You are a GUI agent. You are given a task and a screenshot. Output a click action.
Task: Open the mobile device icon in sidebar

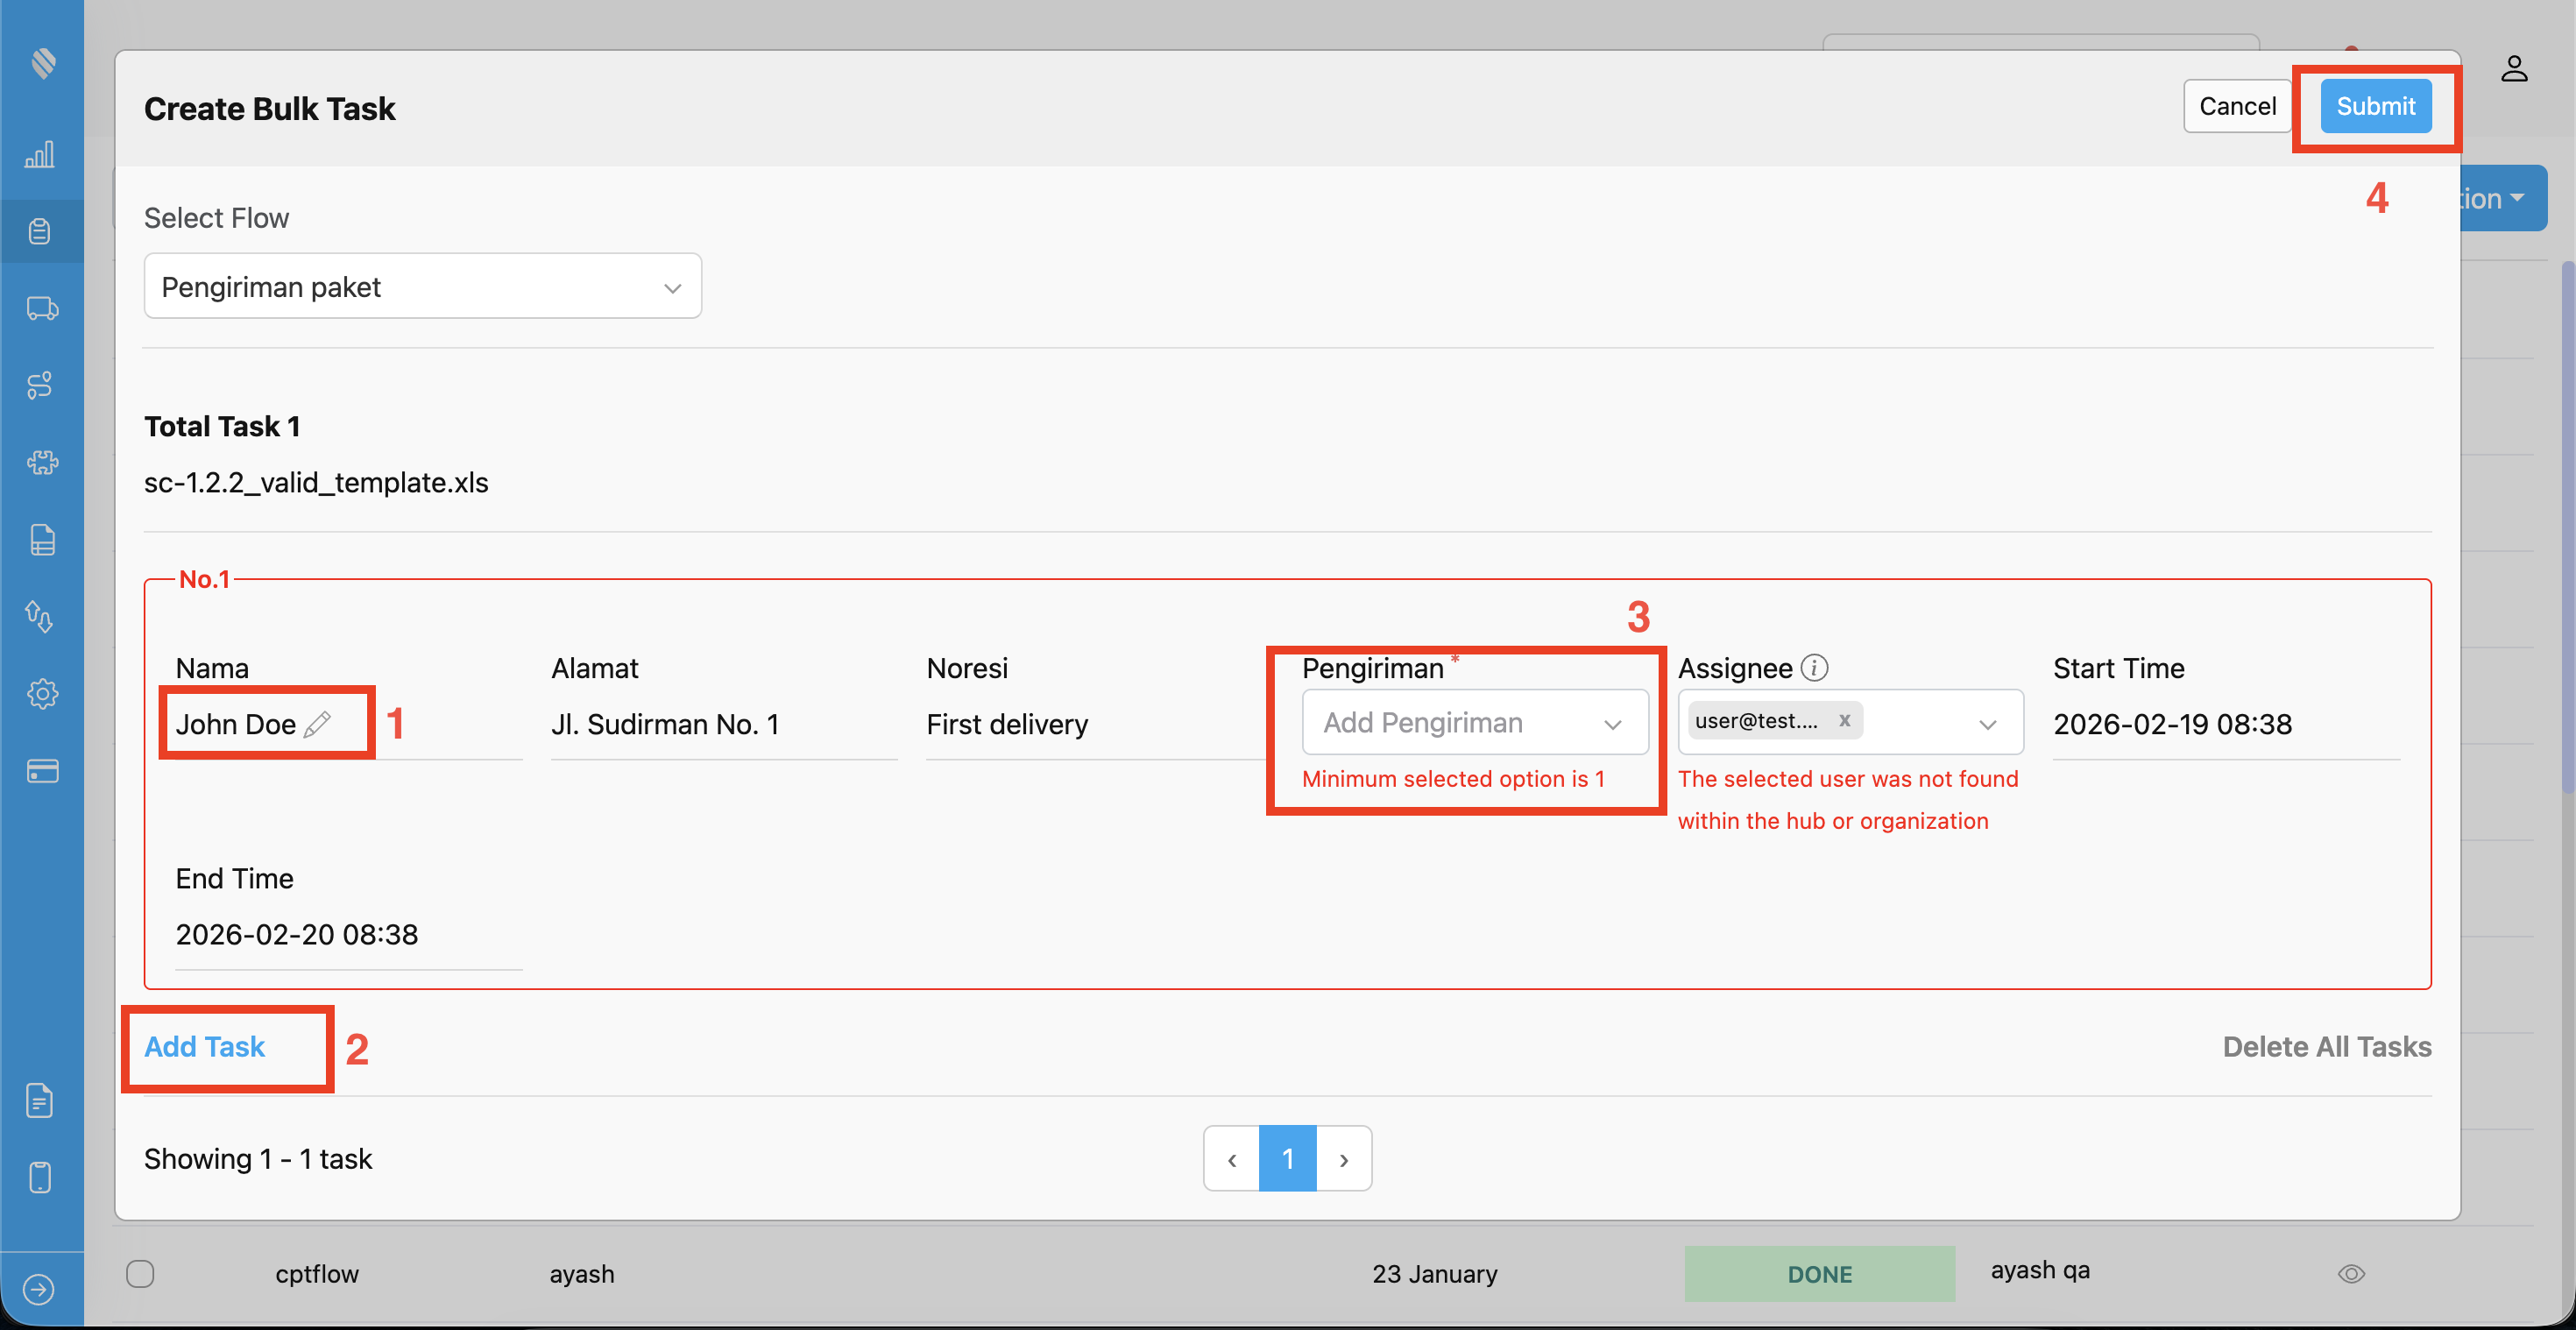click(41, 1177)
